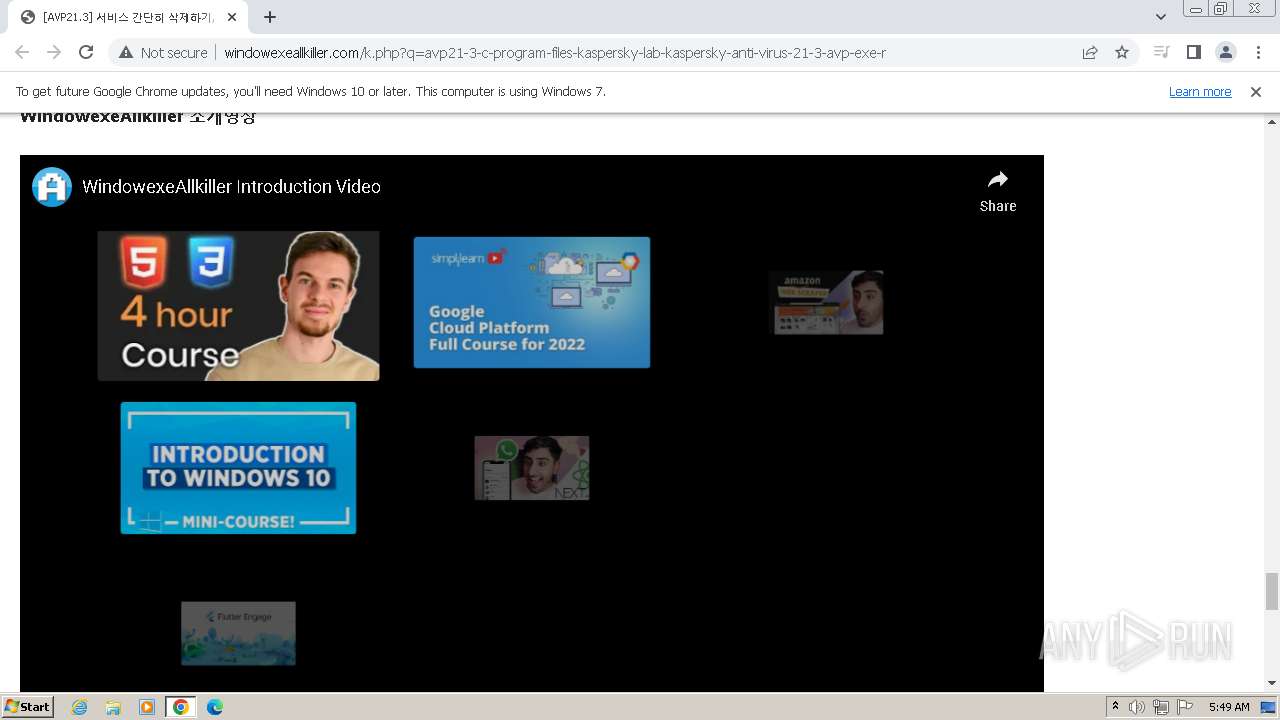Focus the windowexeallkiller.com address bar
This screenshot has width=1280, height=720.
555,53
